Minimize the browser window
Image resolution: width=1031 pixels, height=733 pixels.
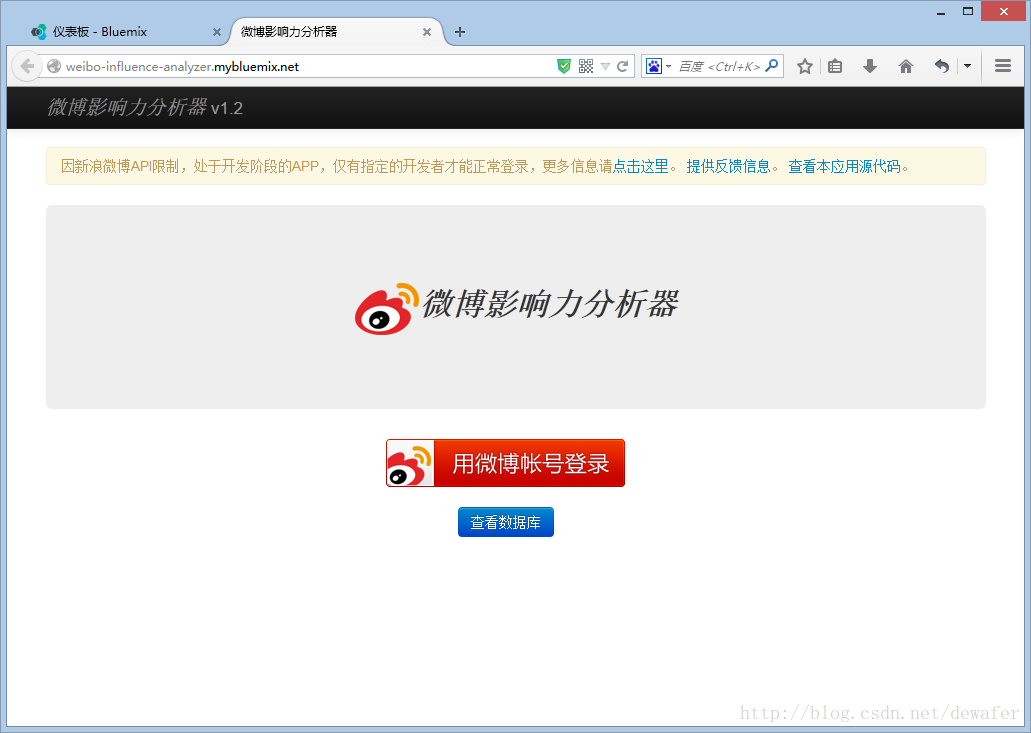pos(941,12)
